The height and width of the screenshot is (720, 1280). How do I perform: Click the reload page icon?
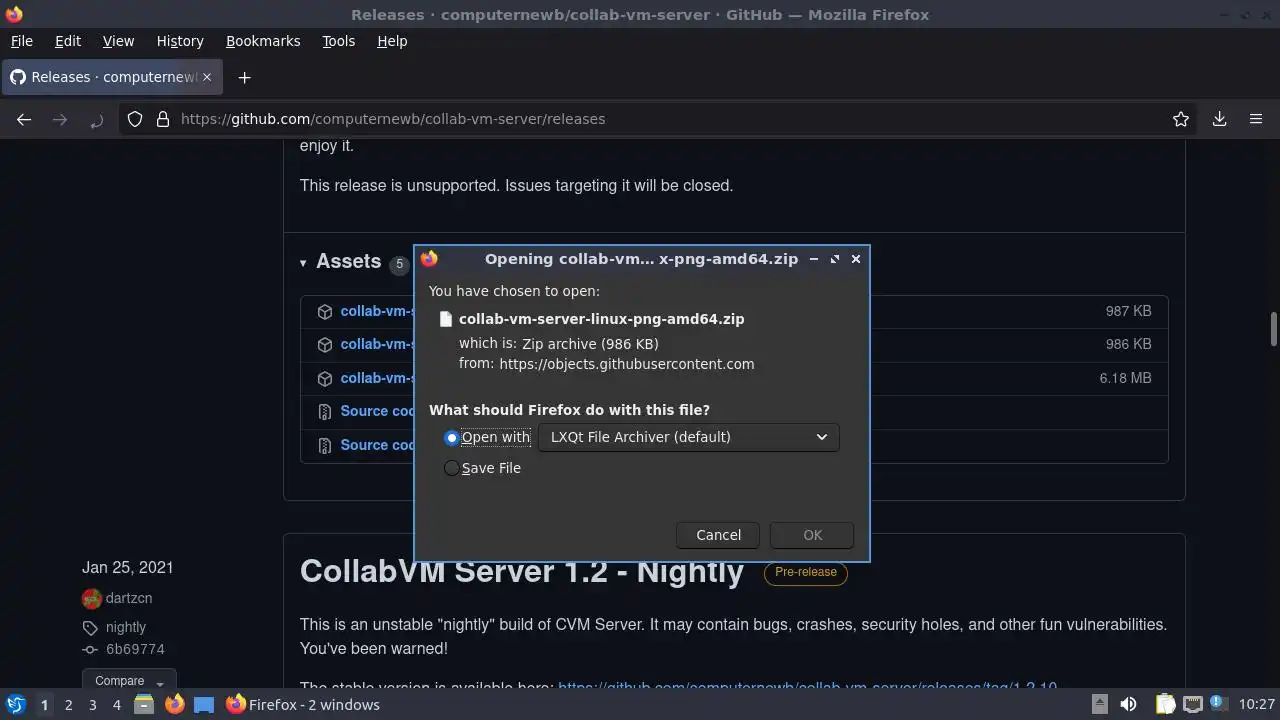96,119
